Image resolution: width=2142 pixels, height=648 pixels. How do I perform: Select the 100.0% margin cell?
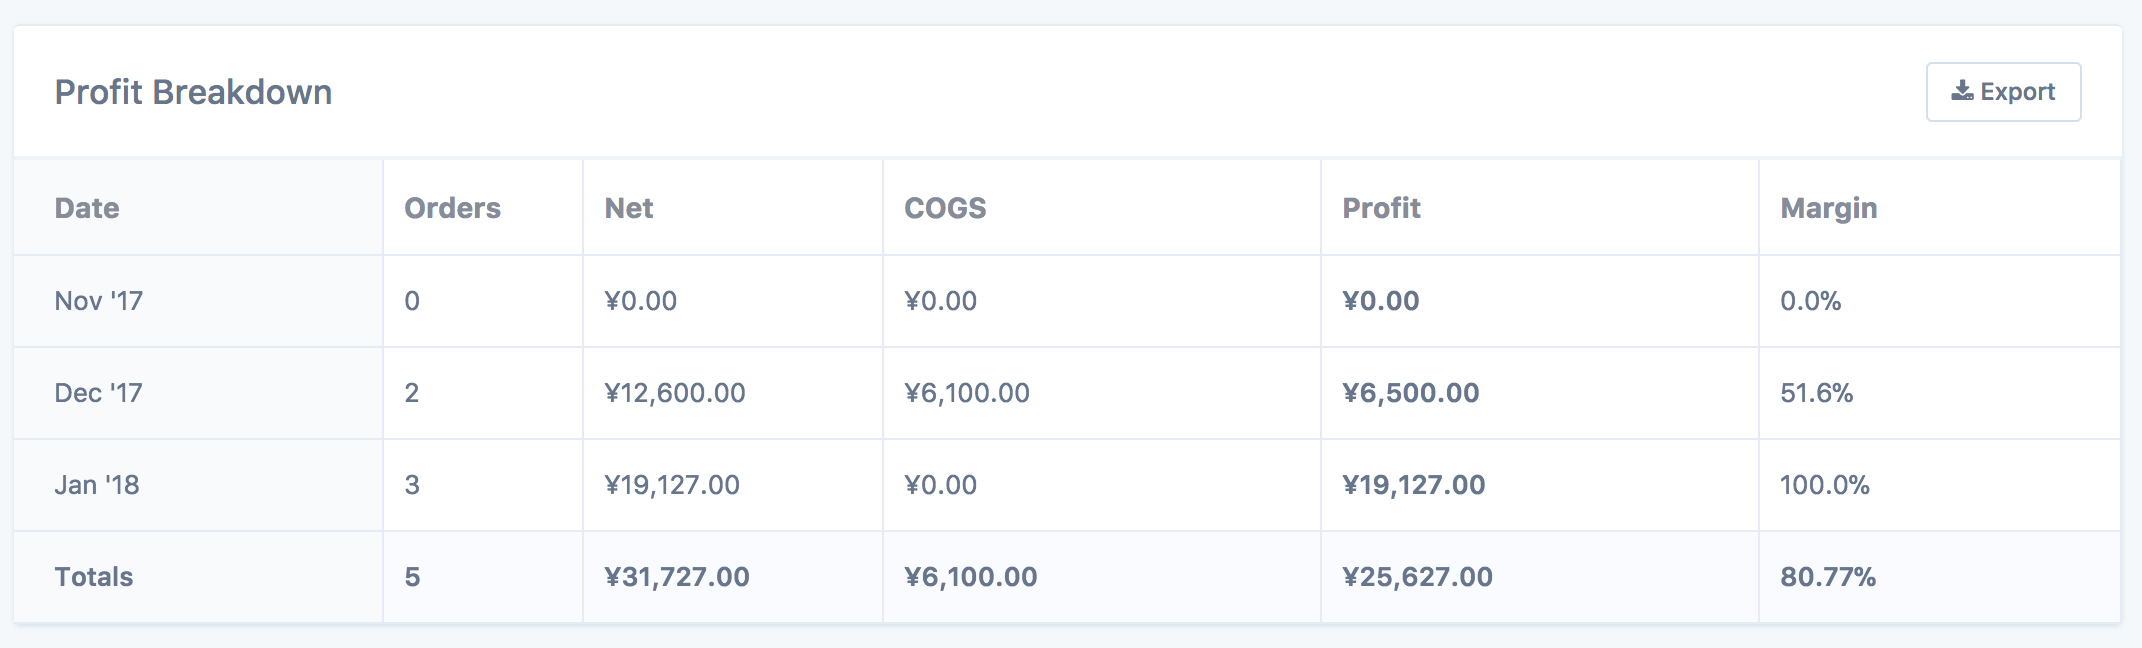[x=1824, y=485]
